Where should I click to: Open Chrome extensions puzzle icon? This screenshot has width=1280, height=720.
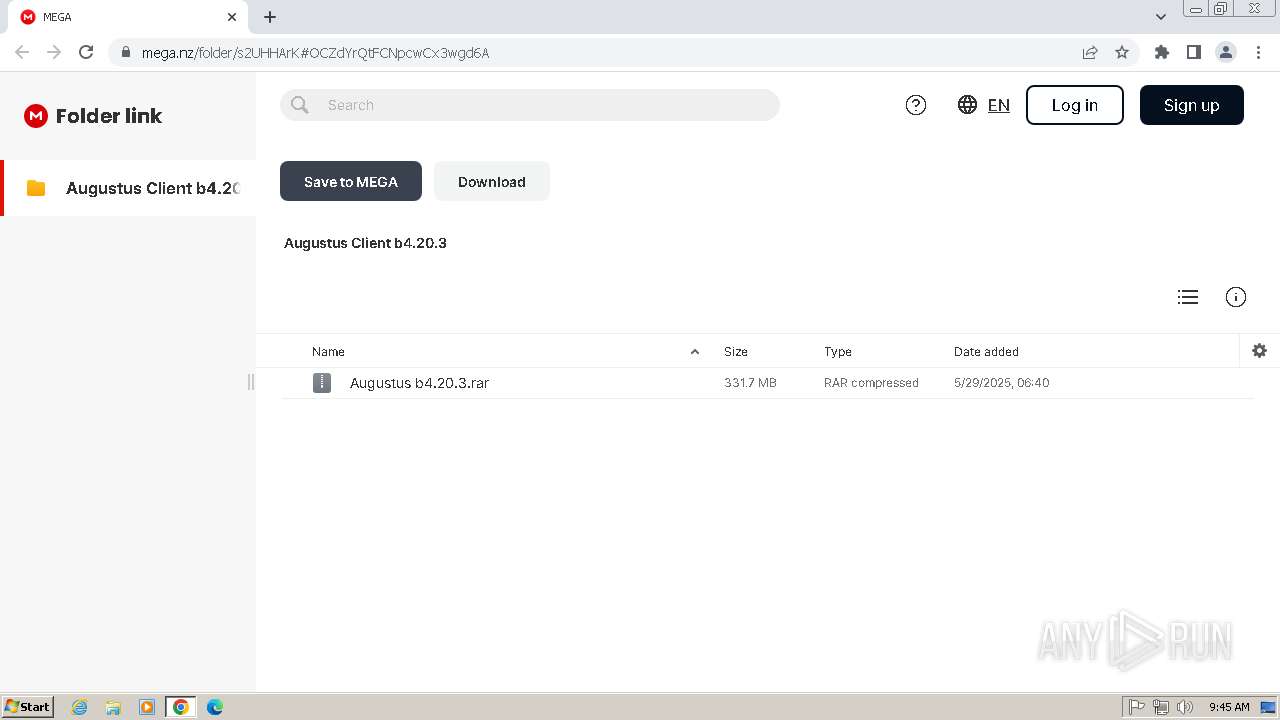click(x=1162, y=53)
